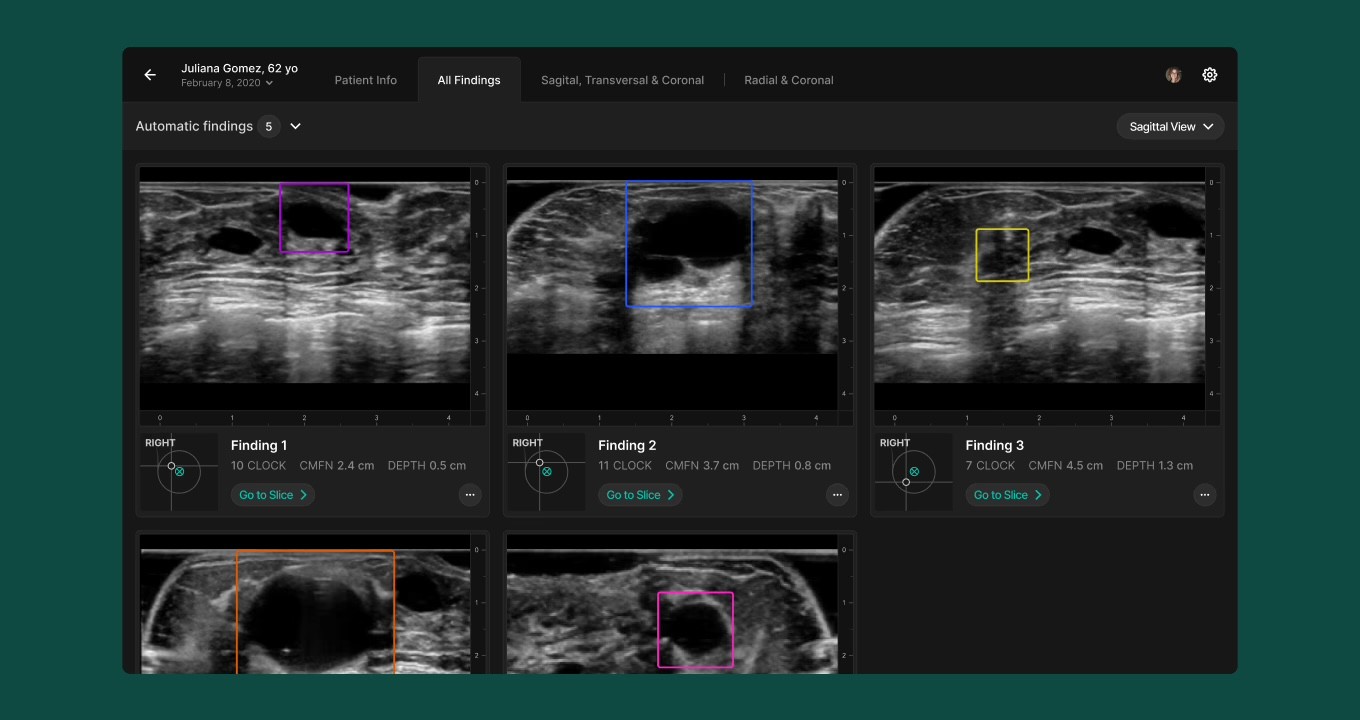
Task: Click the Finding 1 ultrasound image
Action: click(305, 289)
